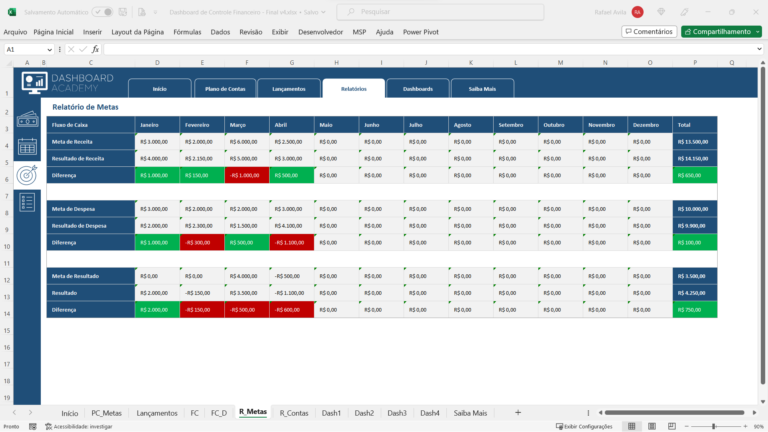Switch to the FC_D sheet tab
The image size is (768, 432).
[219, 413]
